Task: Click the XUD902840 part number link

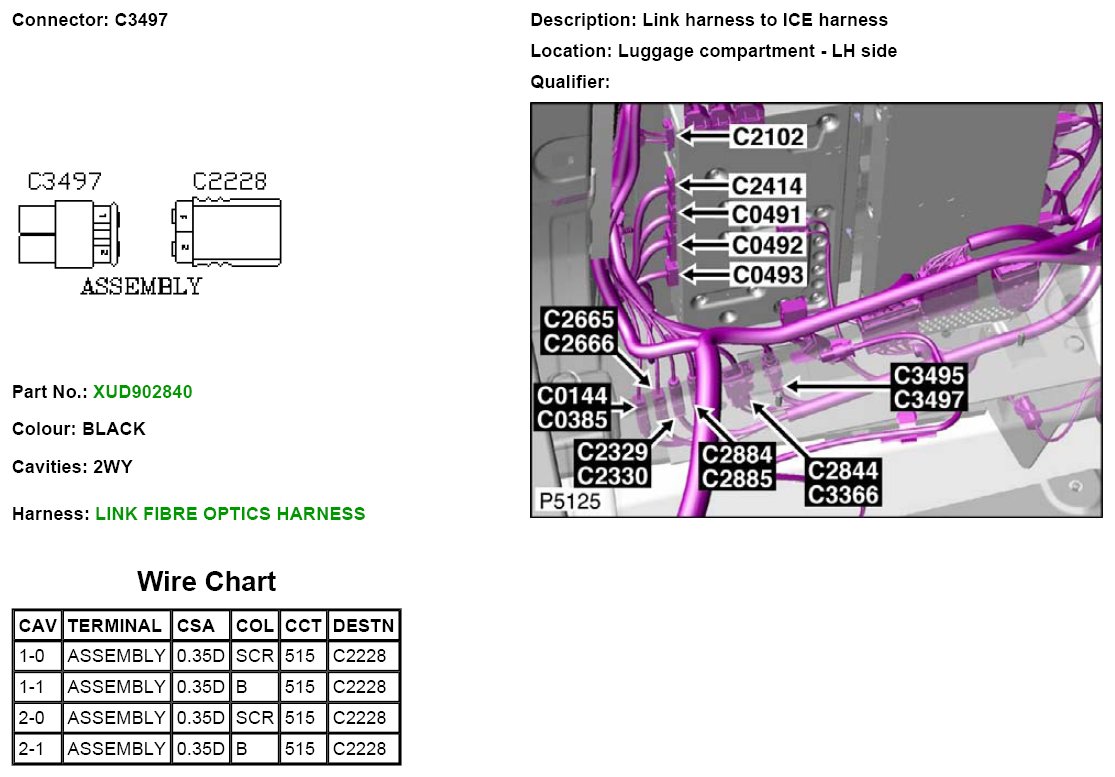Action: pyautogui.click(x=142, y=392)
